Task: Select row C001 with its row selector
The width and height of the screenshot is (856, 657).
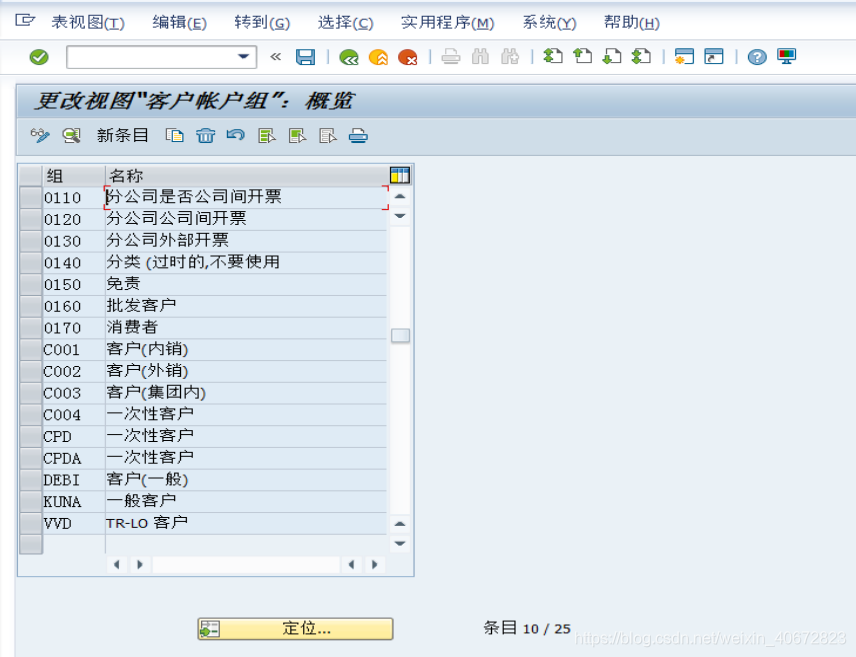Action: (x=31, y=350)
